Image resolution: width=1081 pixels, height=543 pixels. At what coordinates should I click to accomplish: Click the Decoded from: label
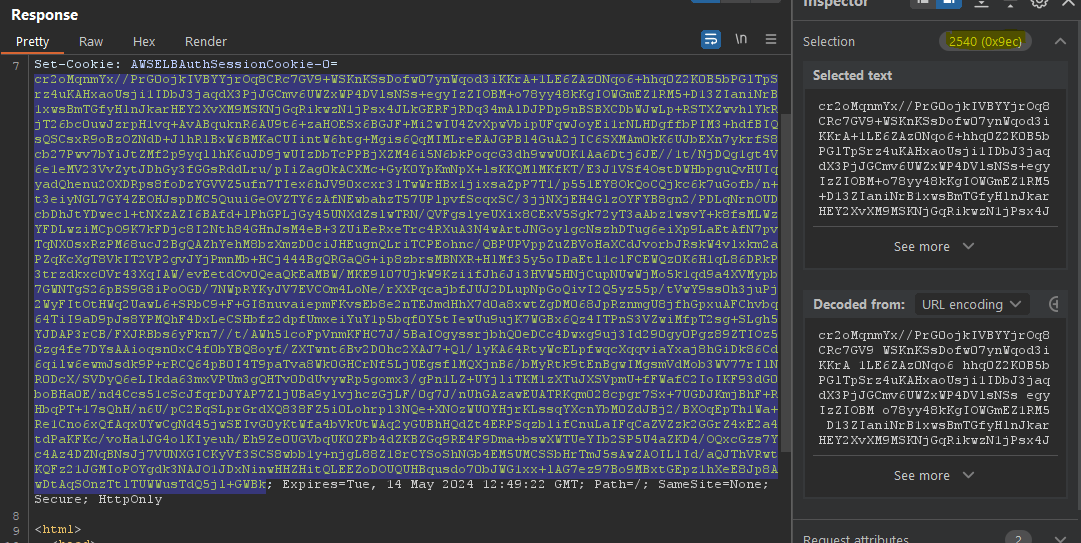pyautogui.click(x=858, y=304)
